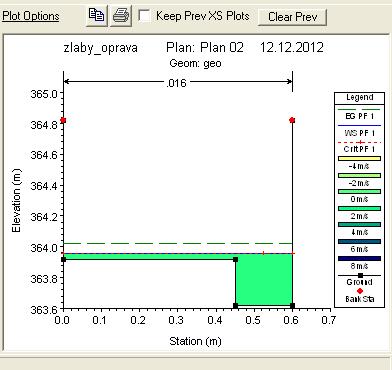Click the Station (m) axis label
The height and width of the screenshot is (370, 392).
point(195,341)
